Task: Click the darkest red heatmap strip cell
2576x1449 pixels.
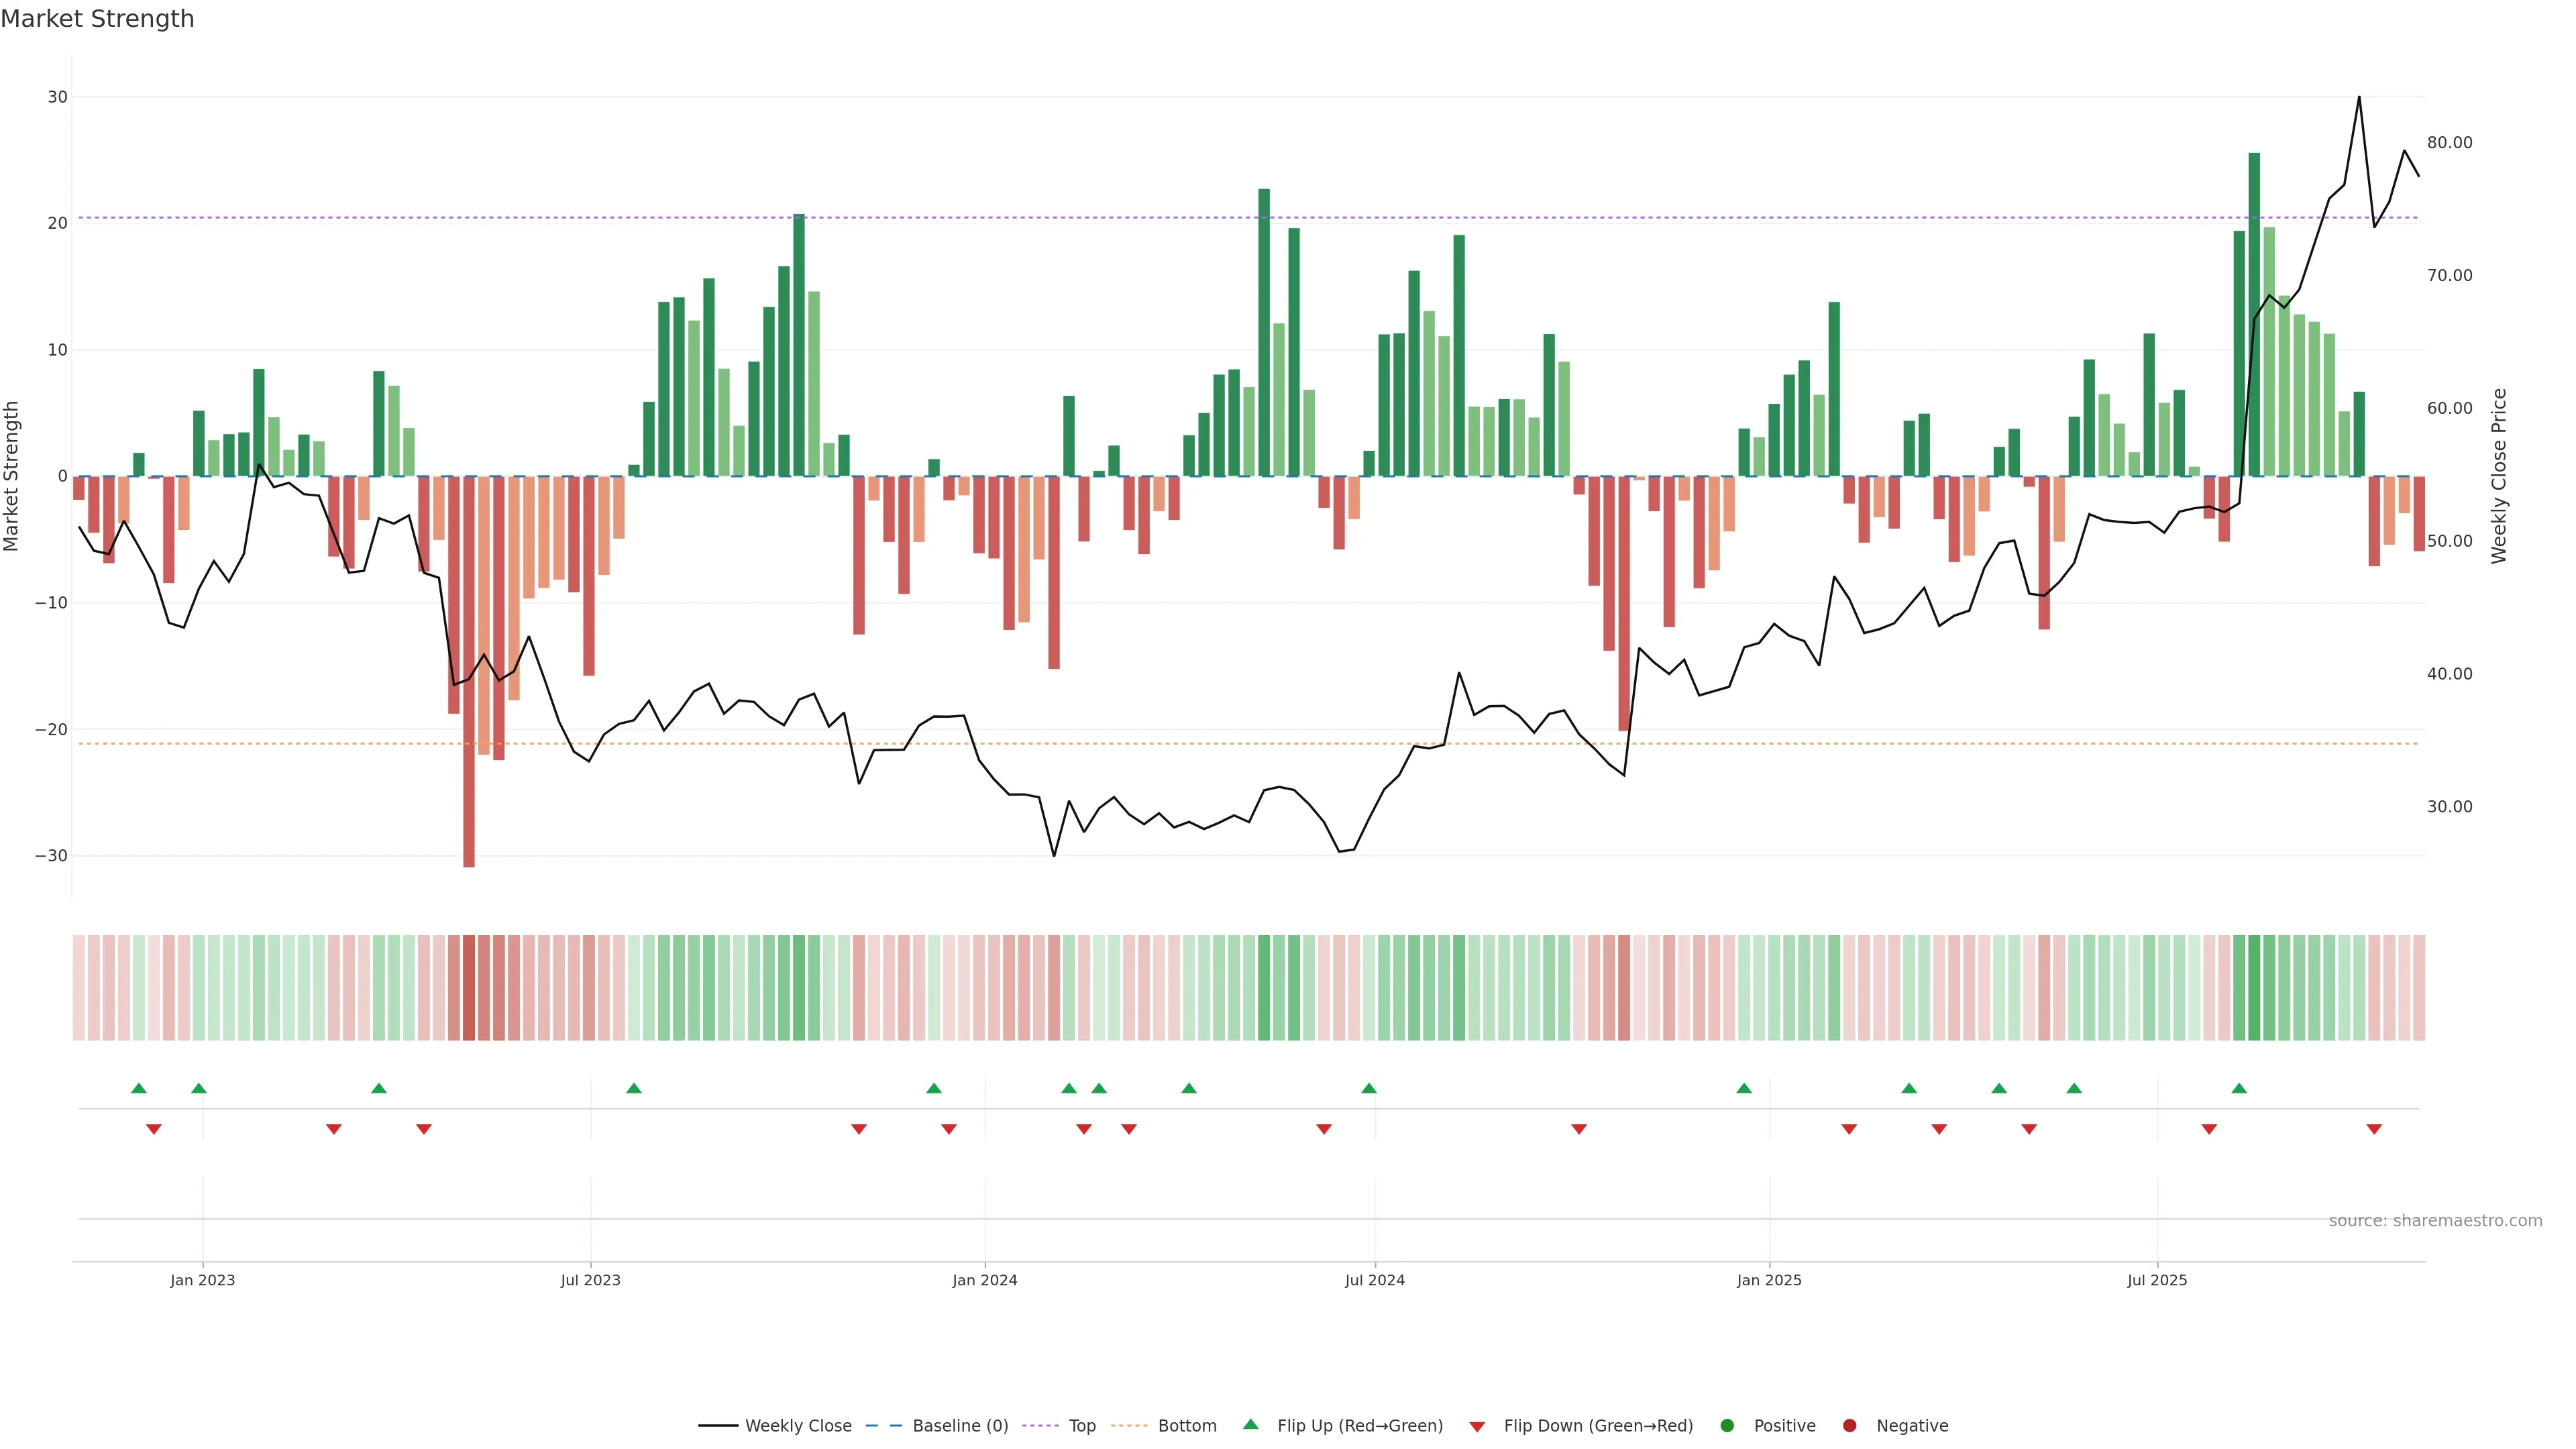Action: [x=469, y=988]
